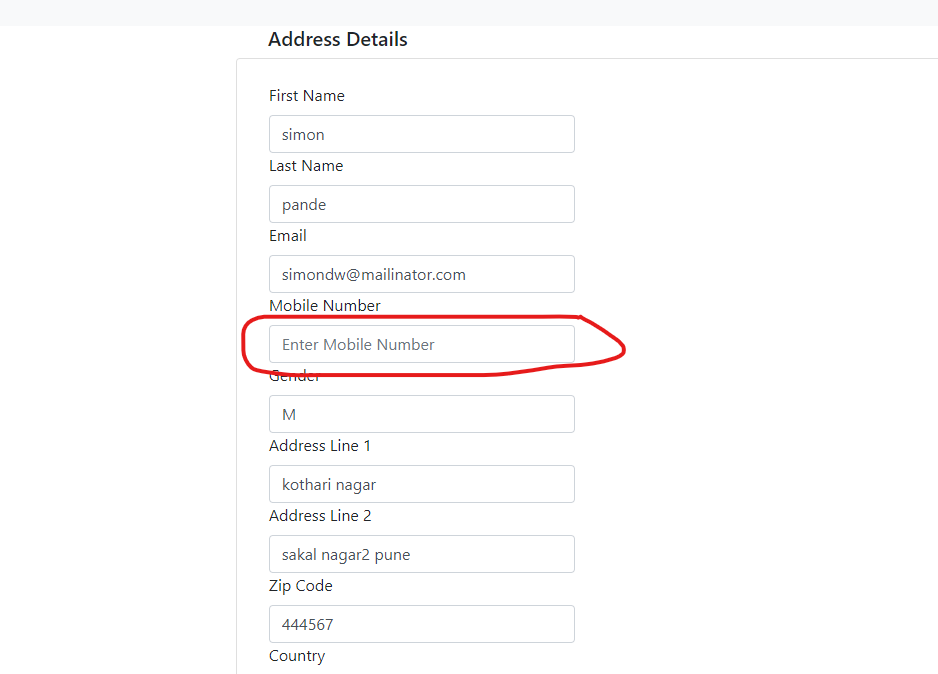Click the Address Line 1 label
The width and height of the screenshot is (938, 674).
(x=320, y=446)
